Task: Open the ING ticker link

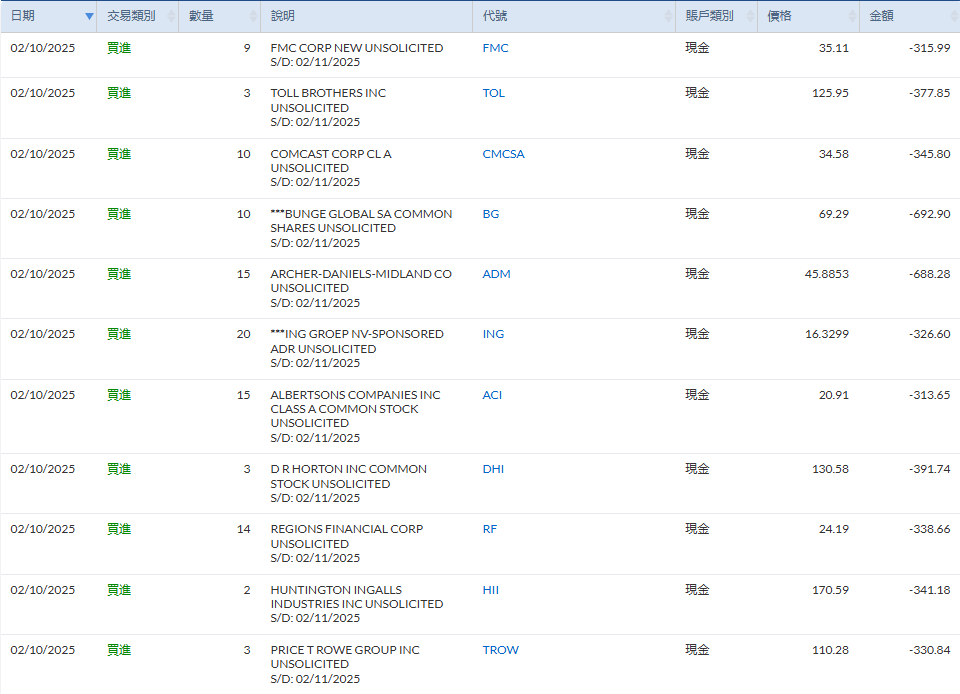Action: click(493, 334)
